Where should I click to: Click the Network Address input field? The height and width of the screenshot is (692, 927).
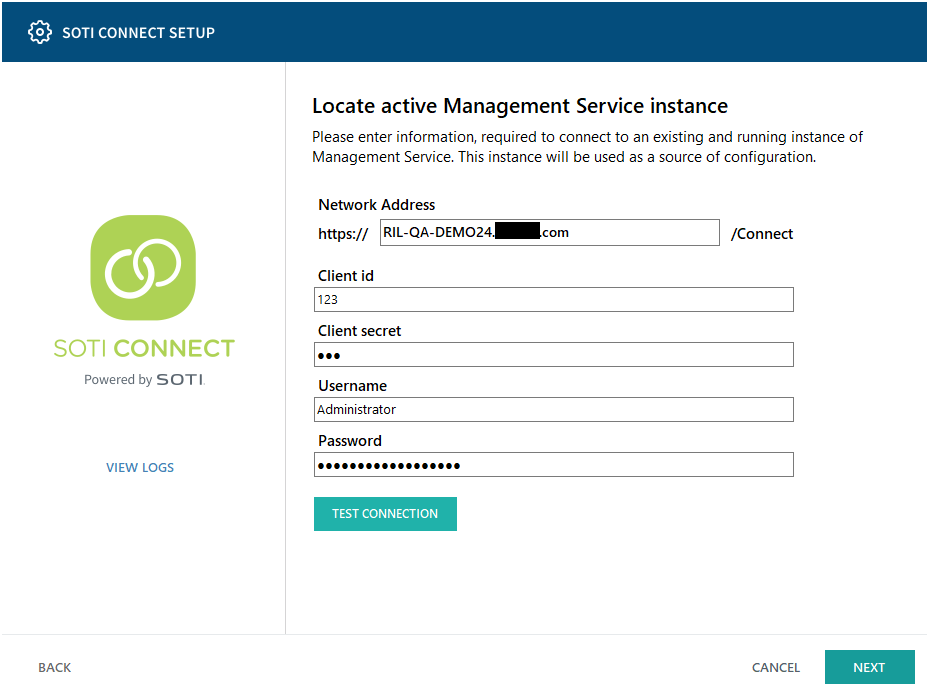pos(549,233)
